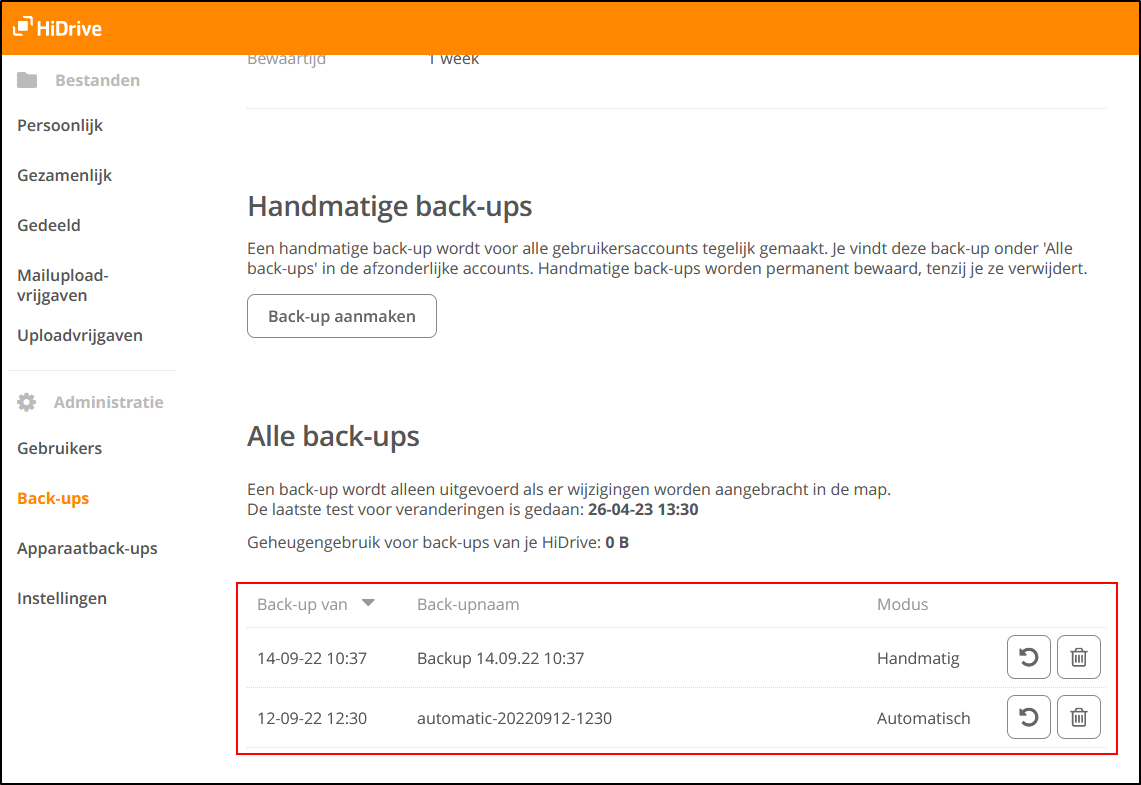1141x785 pixels.
Task: Restore the backup 'automatic-20220912-1230'
Action: pyautogui.click(x=1028, y=717)
